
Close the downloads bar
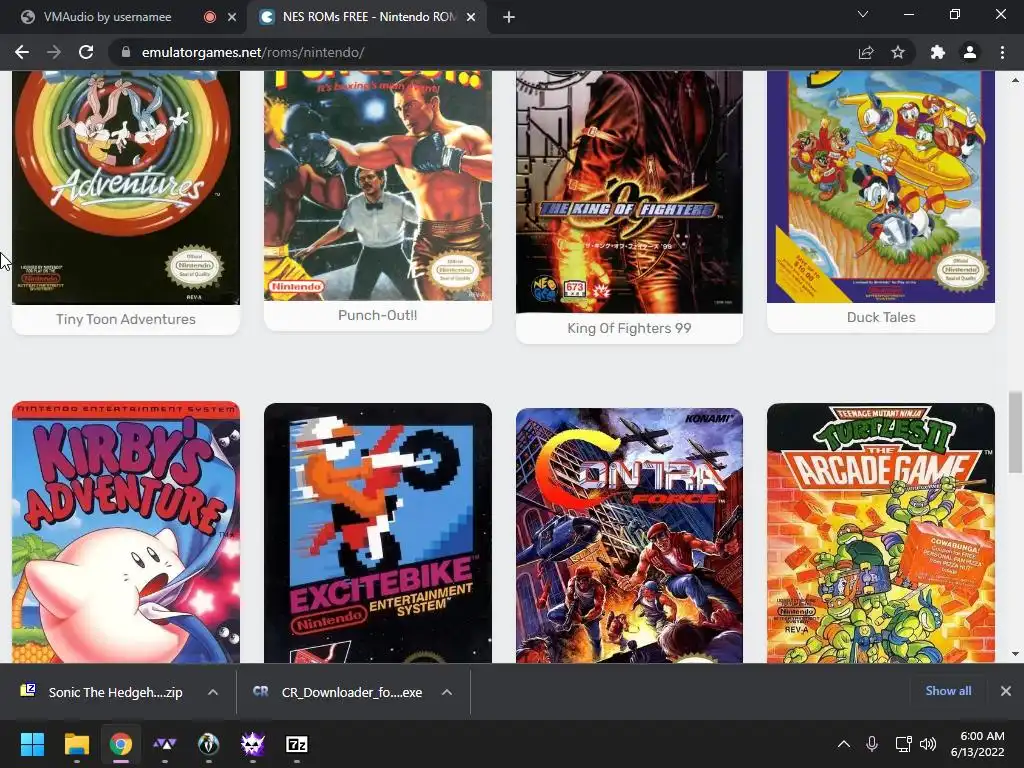click(x=1006, y=691)
